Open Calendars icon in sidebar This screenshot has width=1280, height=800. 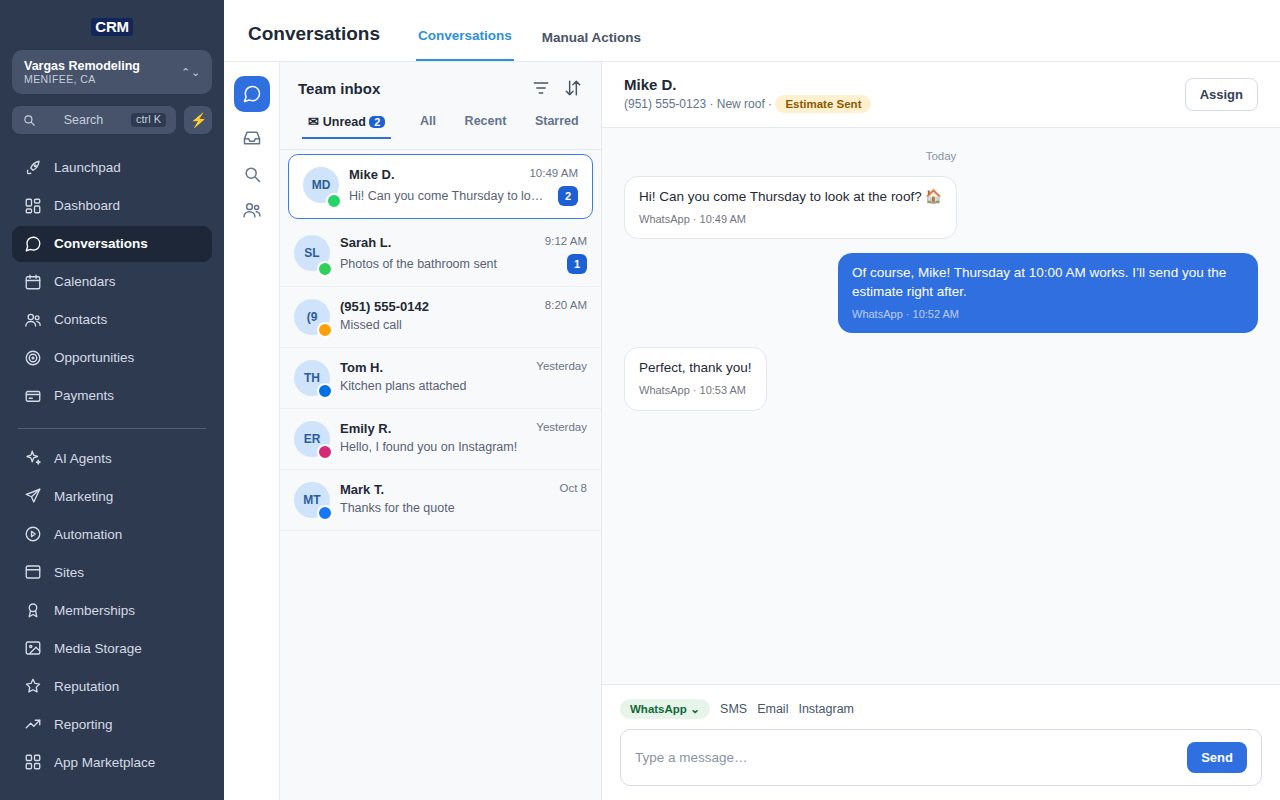[33, 282]
